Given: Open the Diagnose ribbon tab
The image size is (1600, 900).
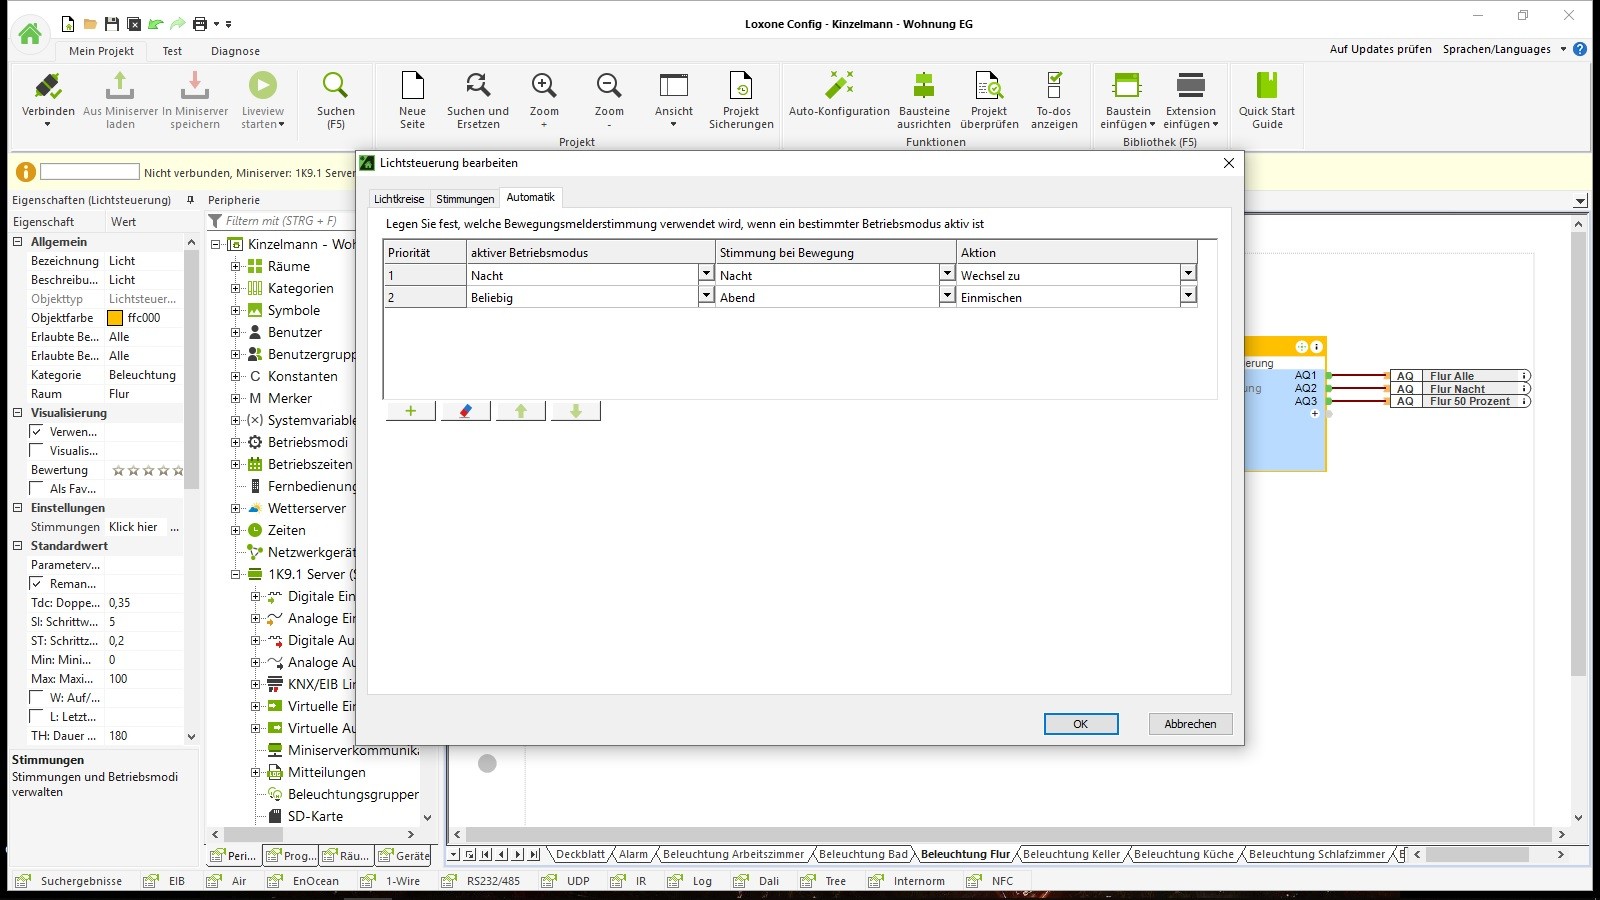Looking at the screenshot, I should [235, 51].
